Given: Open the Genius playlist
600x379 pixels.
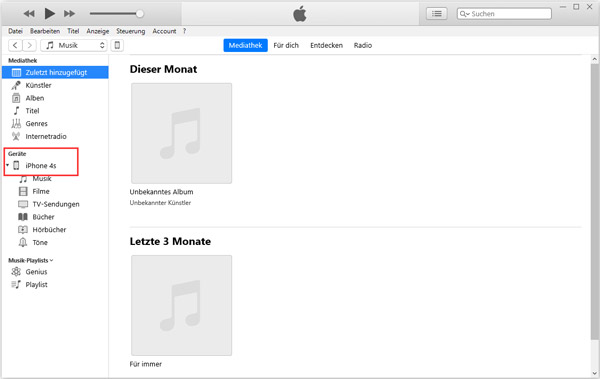Looking at the screenshot, I should point(36,272).
